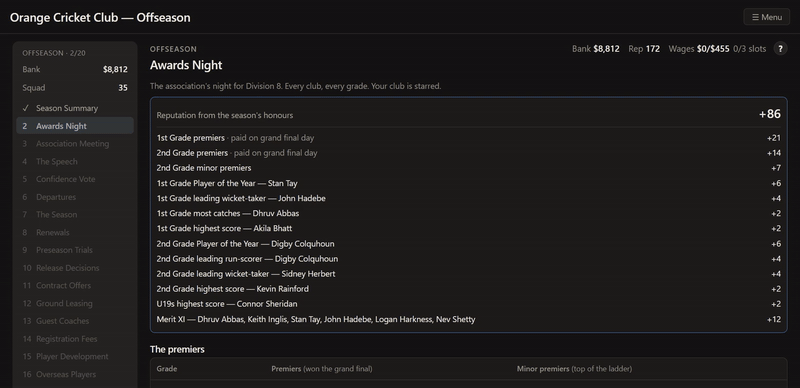Select Player Development step
The image size is (800, 388).
click(x=75, y=356)
